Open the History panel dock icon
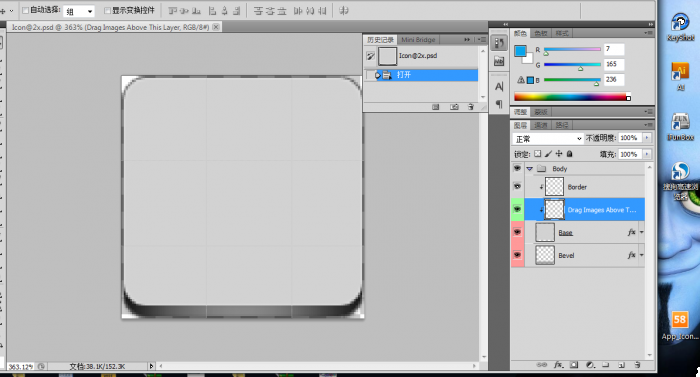 [499, 43]
